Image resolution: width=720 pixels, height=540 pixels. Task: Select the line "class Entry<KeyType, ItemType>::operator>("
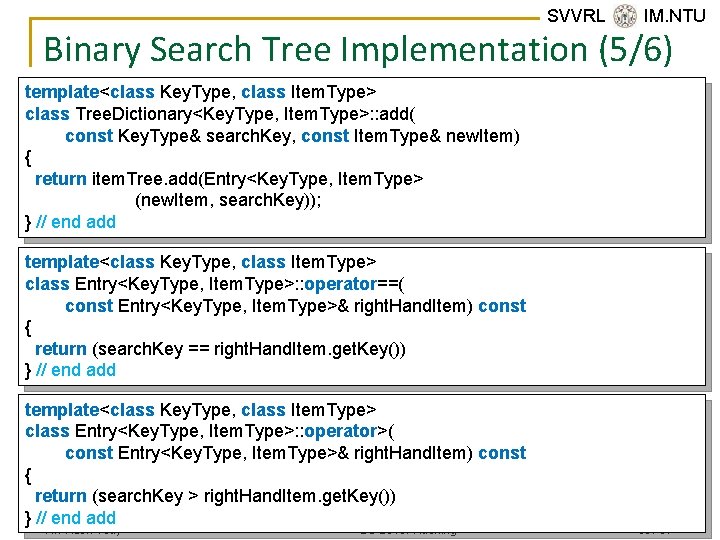(209, 431)
